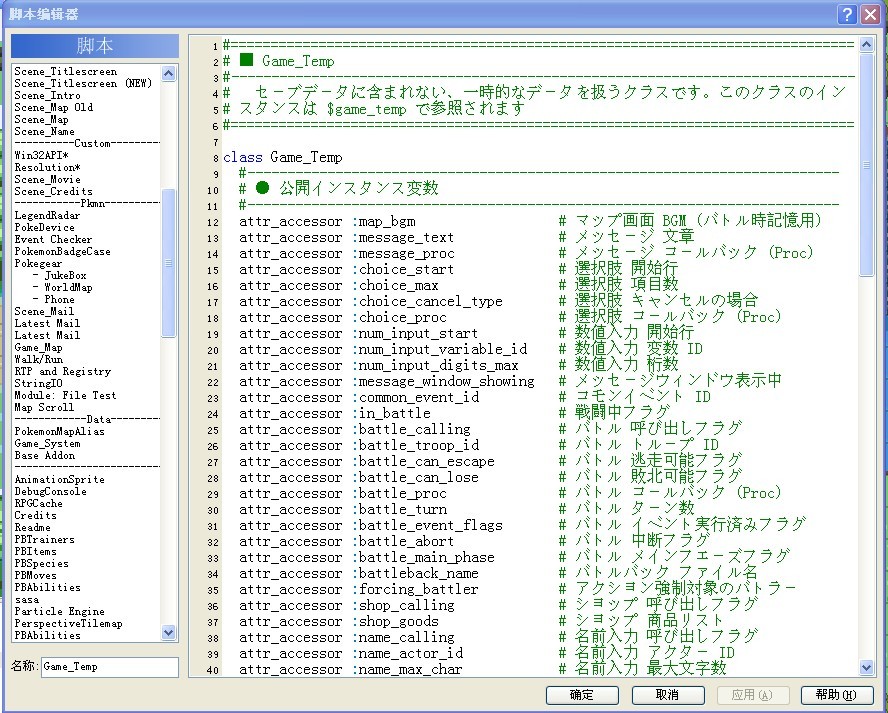This screenshot has height=713, width=888.
Task: Select the StringIO script
Action: 39,383
